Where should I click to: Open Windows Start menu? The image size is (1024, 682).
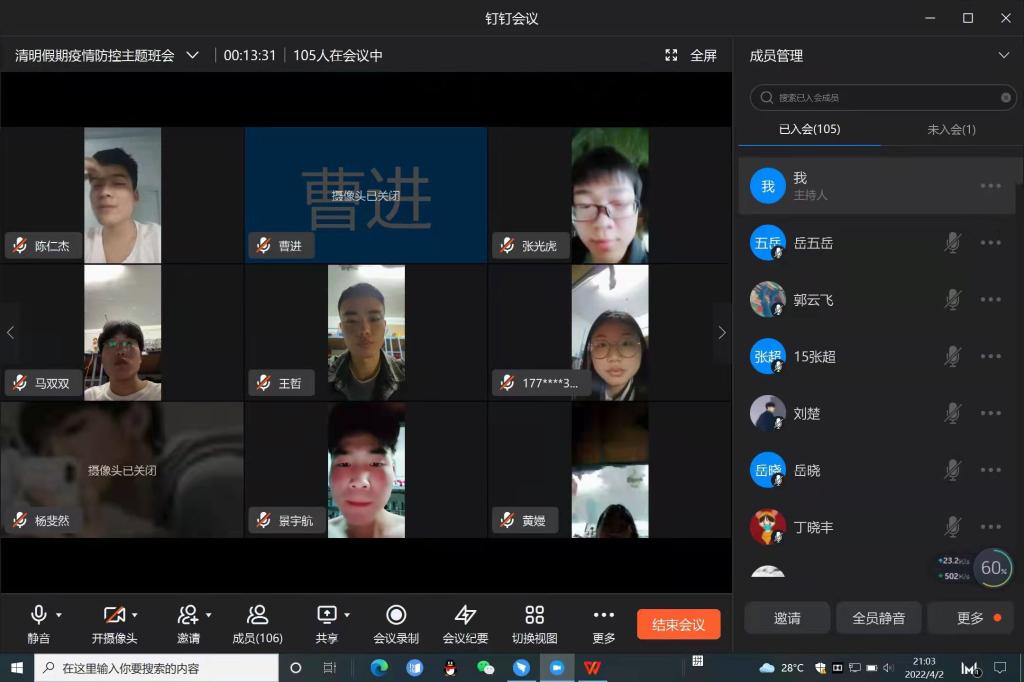[x=17, y=668]
